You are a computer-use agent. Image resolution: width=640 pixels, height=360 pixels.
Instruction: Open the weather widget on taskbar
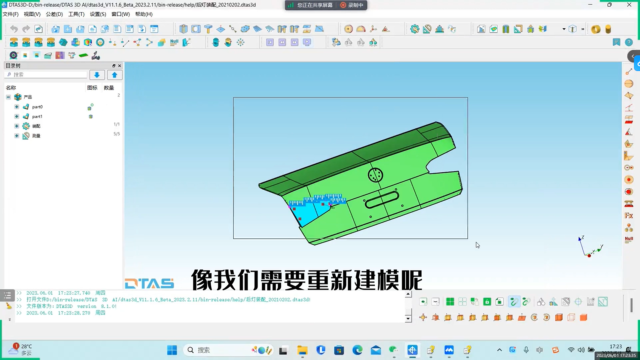coord(20,349)
